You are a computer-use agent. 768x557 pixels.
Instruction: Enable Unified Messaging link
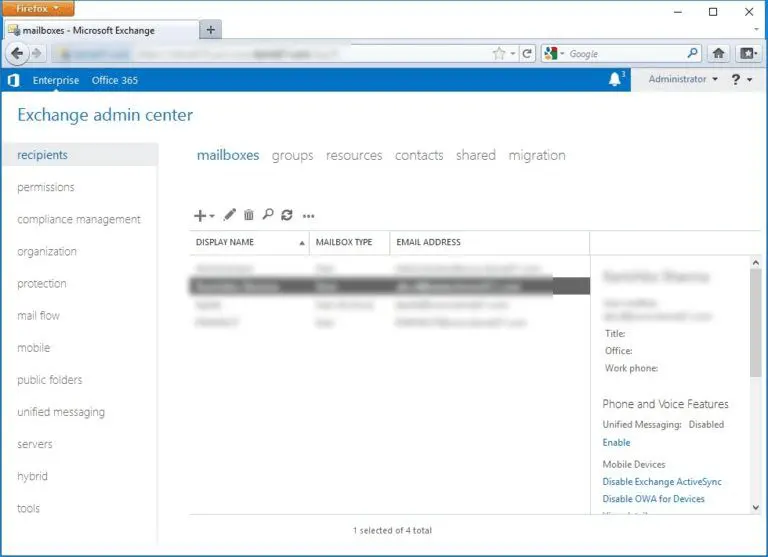pos(616,442)
